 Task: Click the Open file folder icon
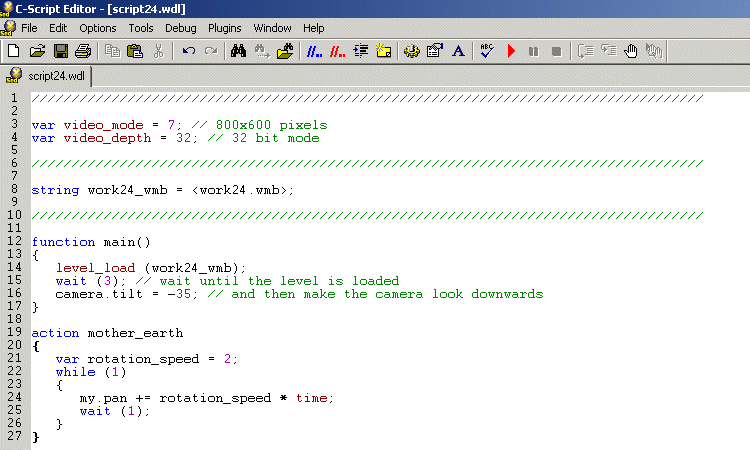37,51
